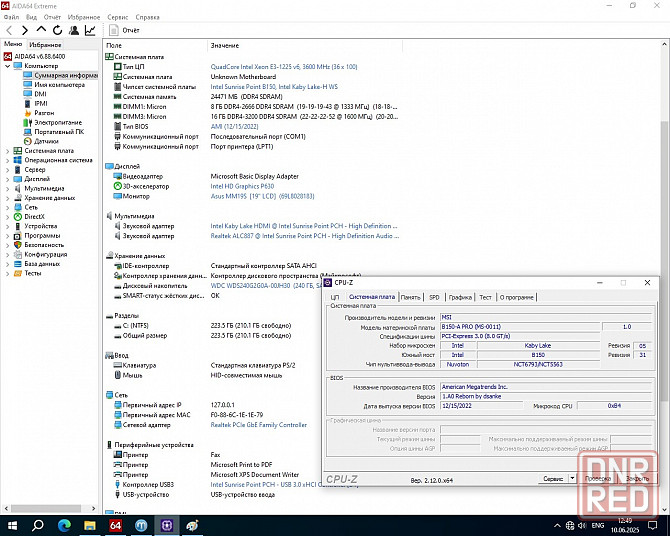Screen dimensions: 670x536
Task: Expand the Системная плата tree node
Action: (7, 151)
